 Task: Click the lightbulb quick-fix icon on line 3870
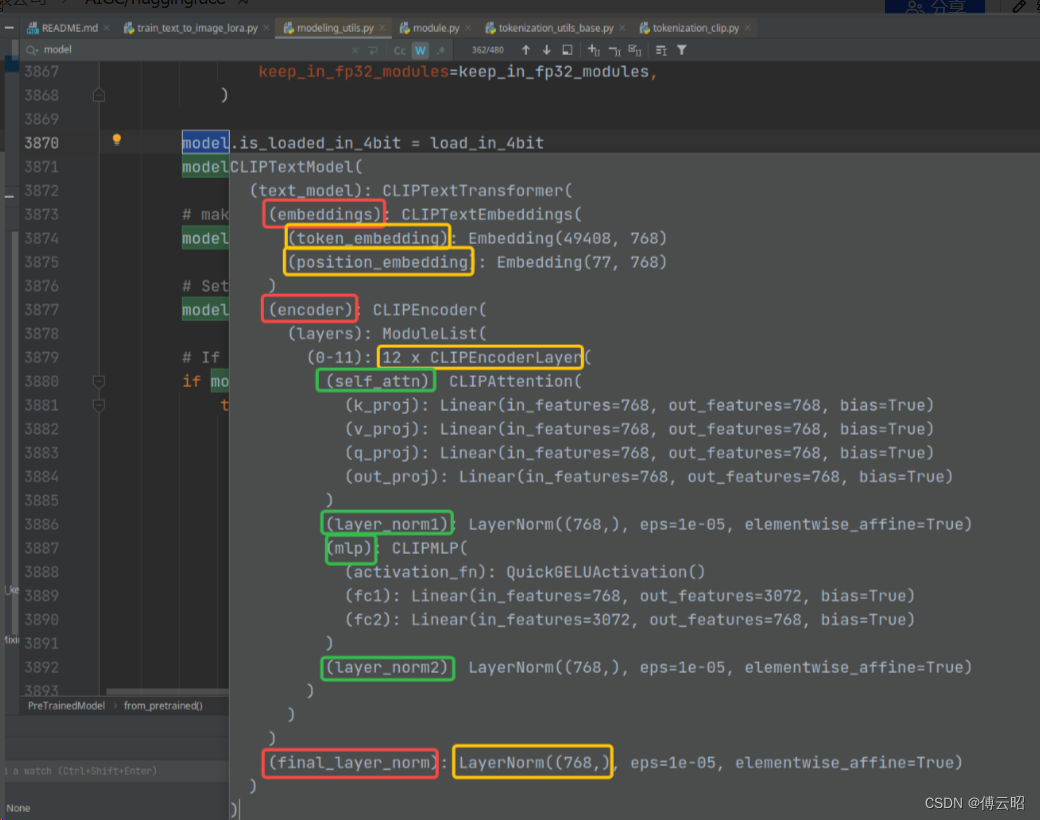click(117, 142)
